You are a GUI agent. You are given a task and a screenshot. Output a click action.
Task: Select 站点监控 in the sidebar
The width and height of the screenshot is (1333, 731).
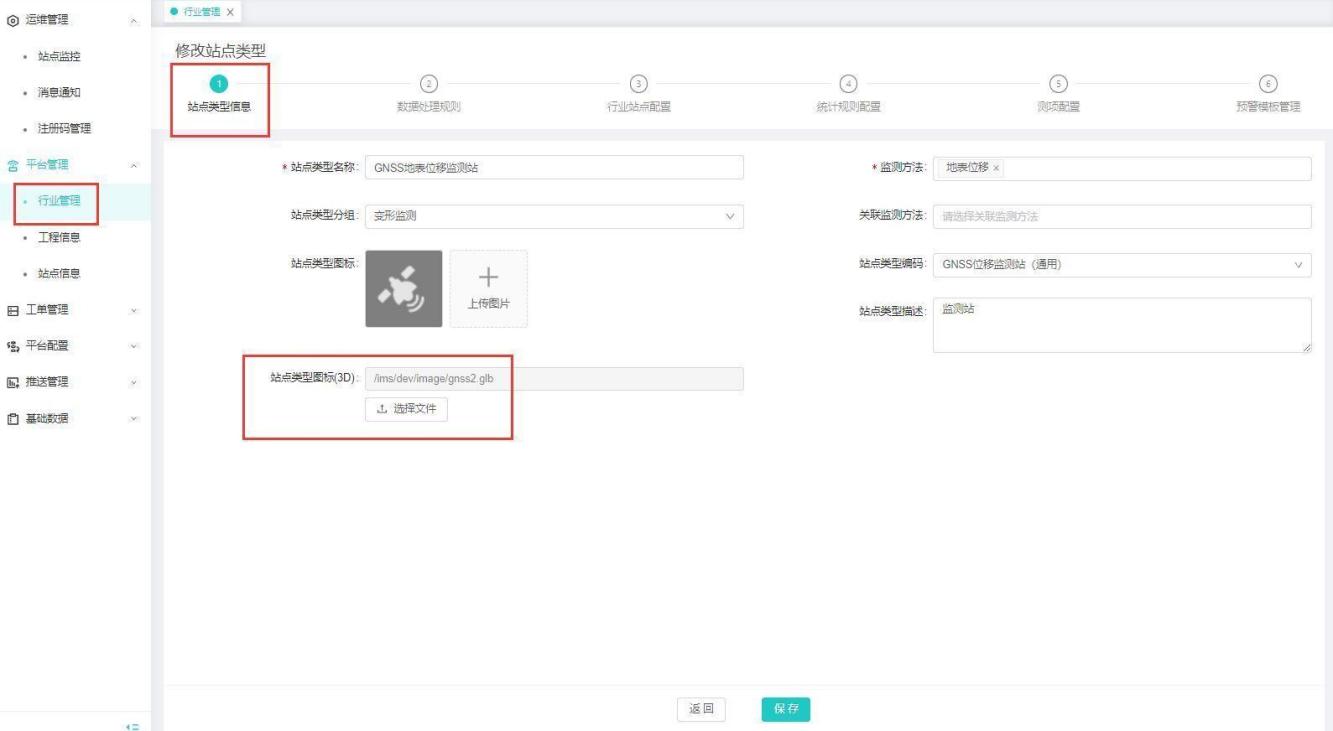[60, 56]
